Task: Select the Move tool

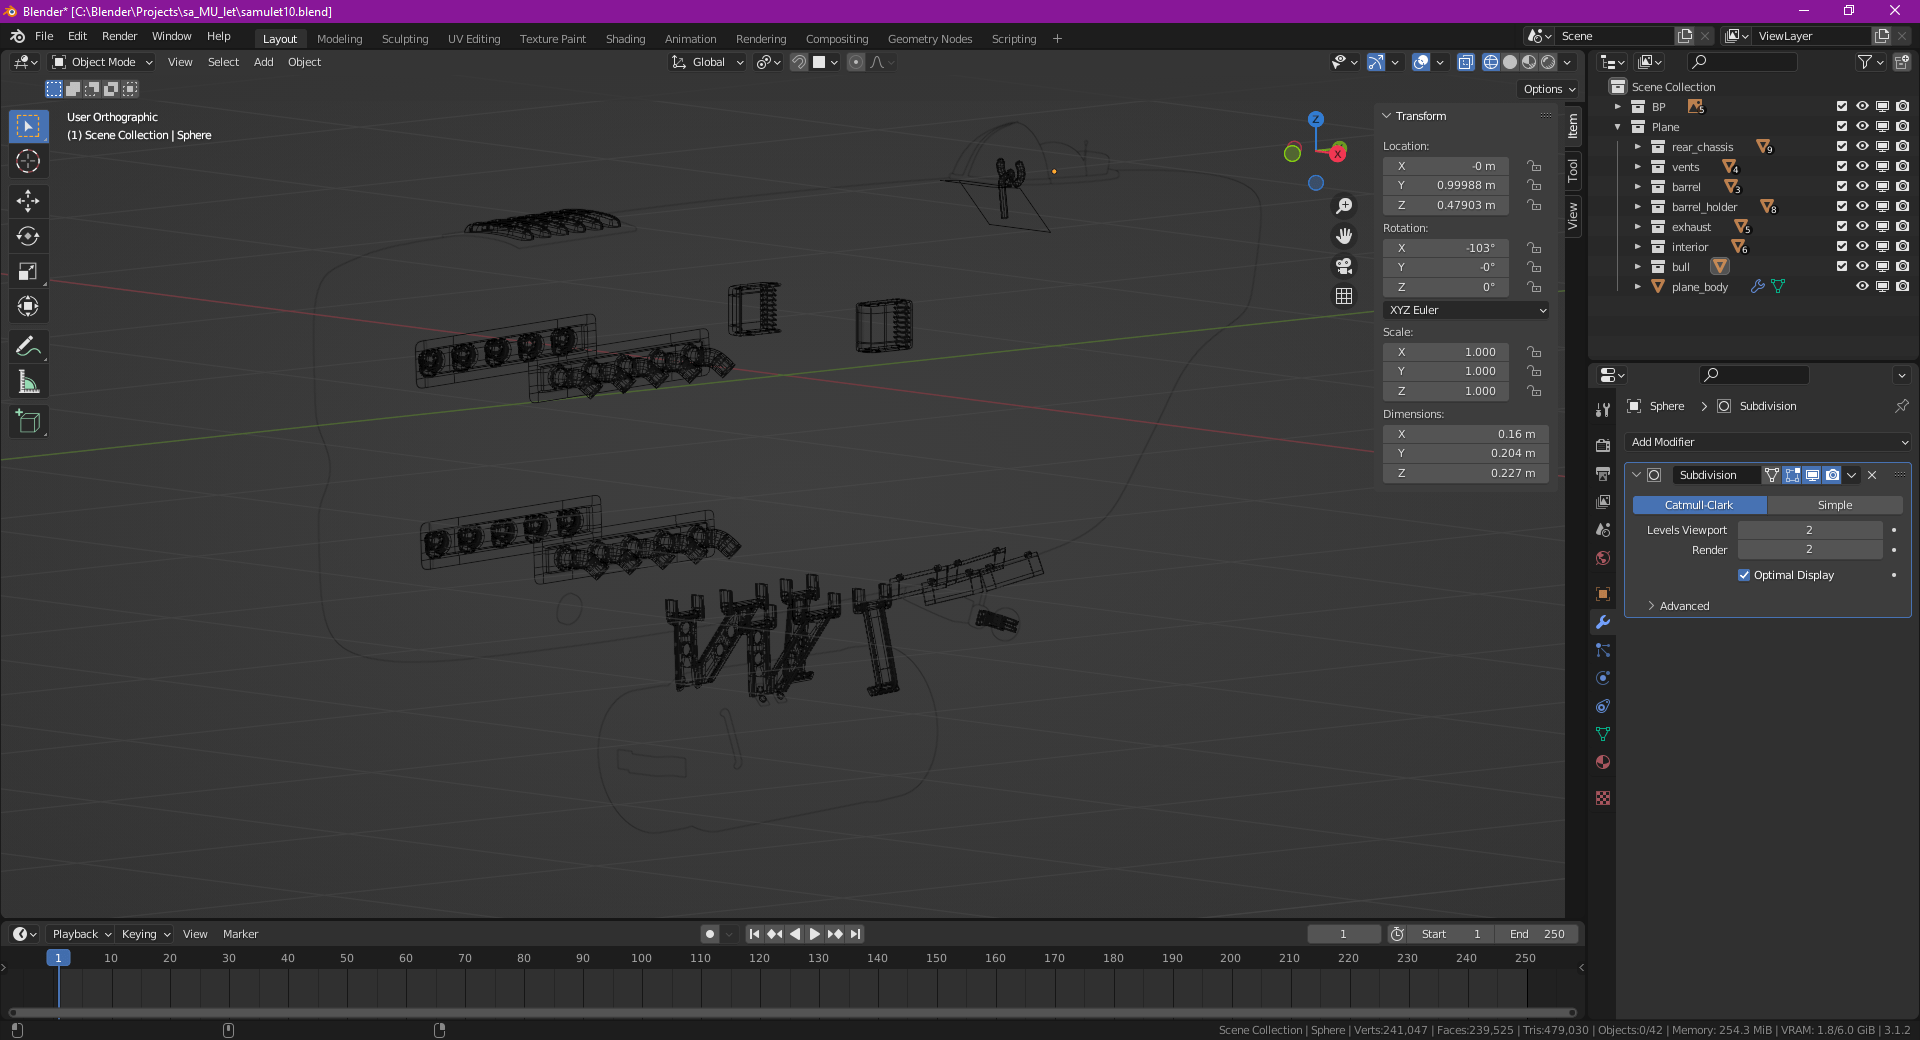Action: 29,201
